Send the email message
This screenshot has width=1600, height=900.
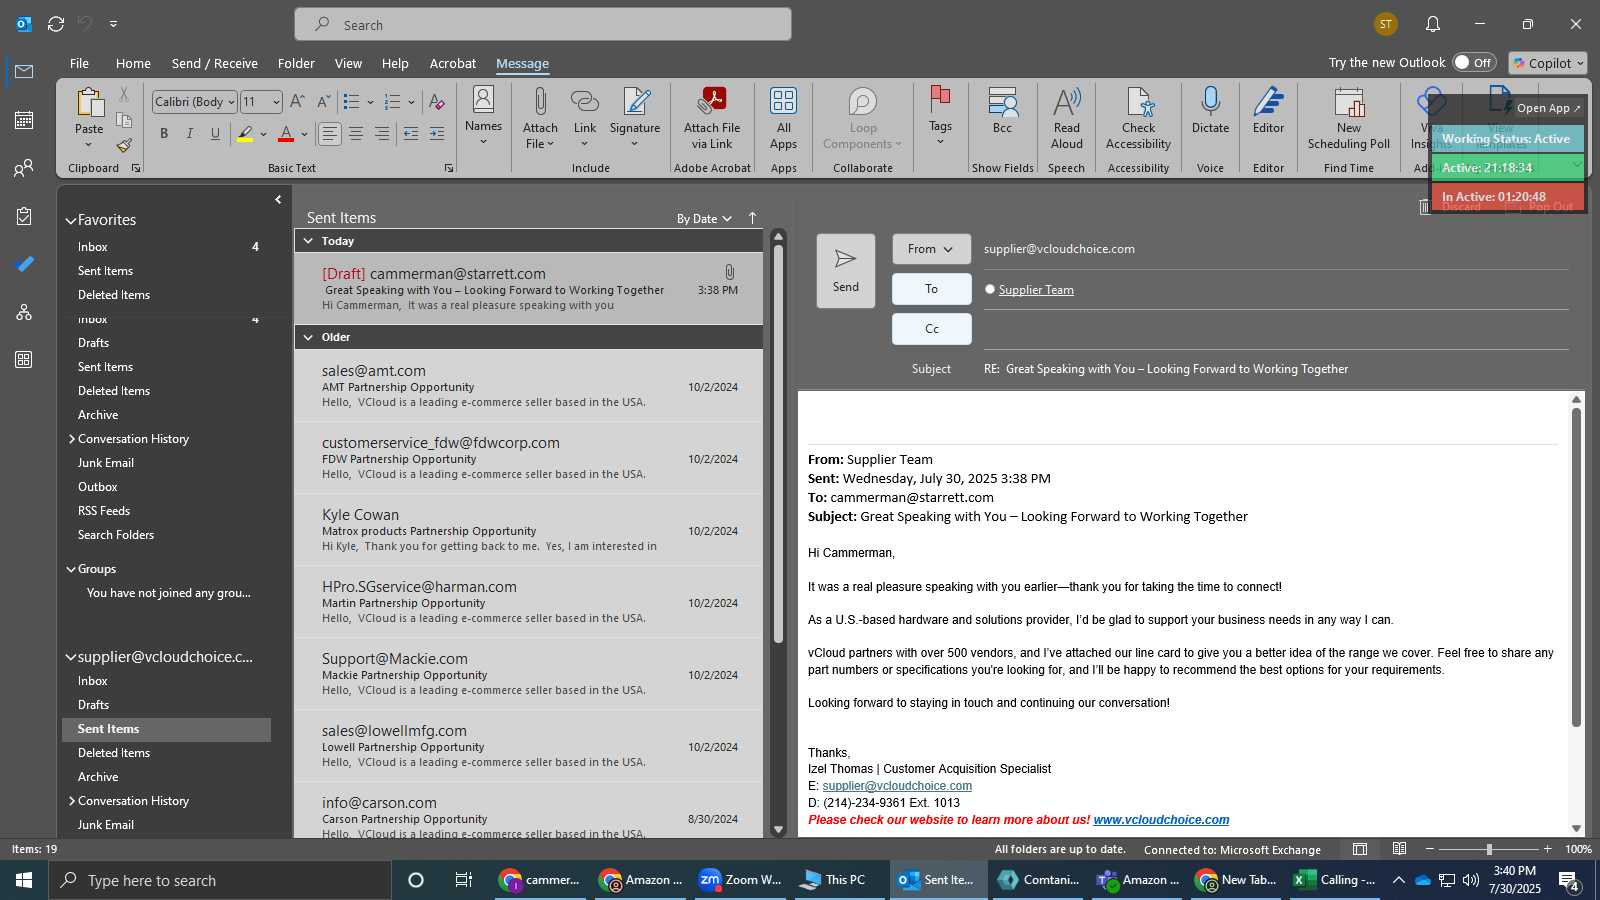coord(846,271)
